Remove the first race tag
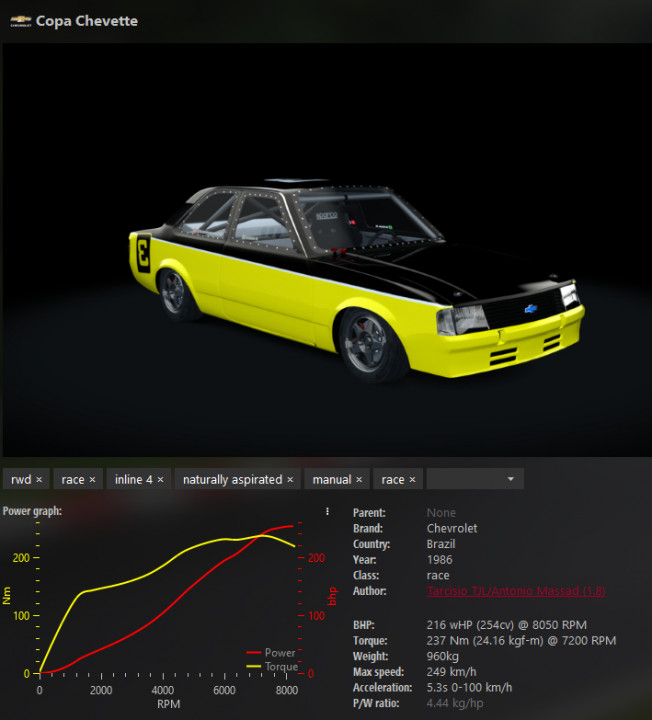Image resolution: width=652 pixels, height=720 pixels. click(x=92, y=479)
